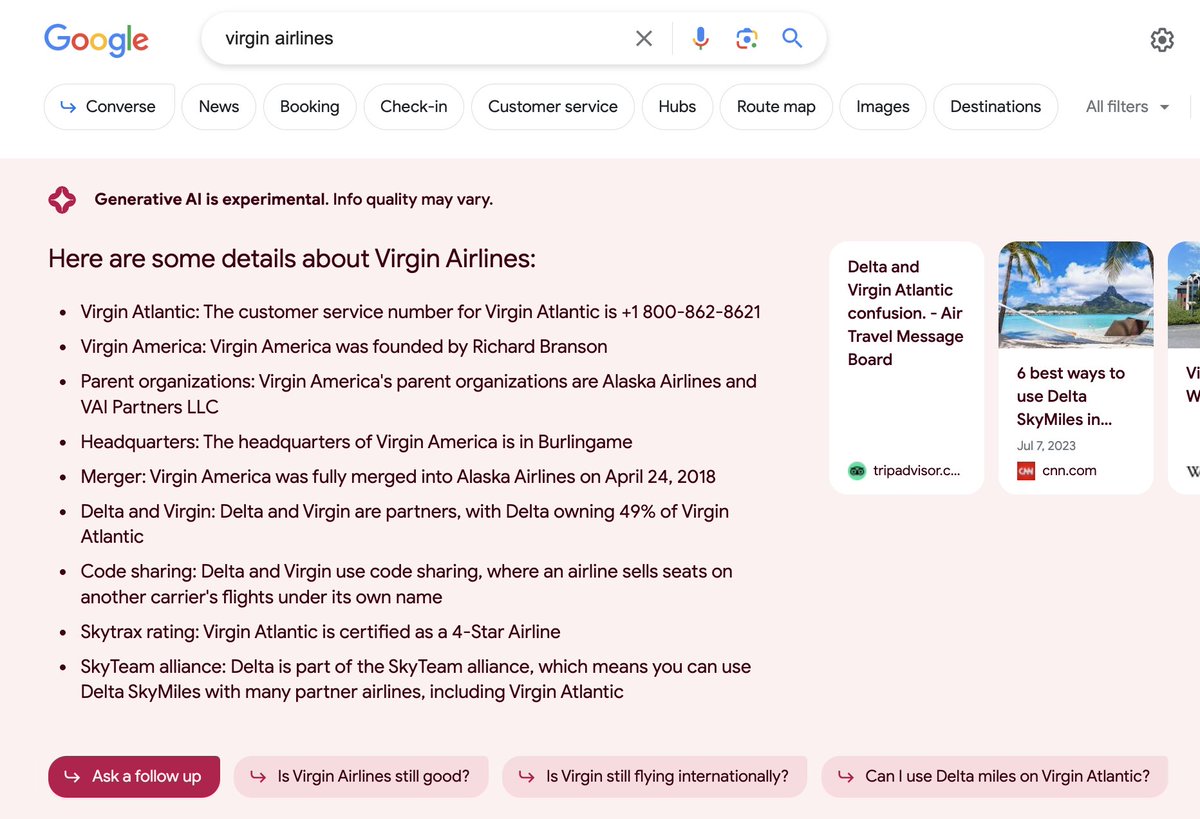Select the Booking filter chip
This screenshot has height=819, width=1200.
(310, 107)
